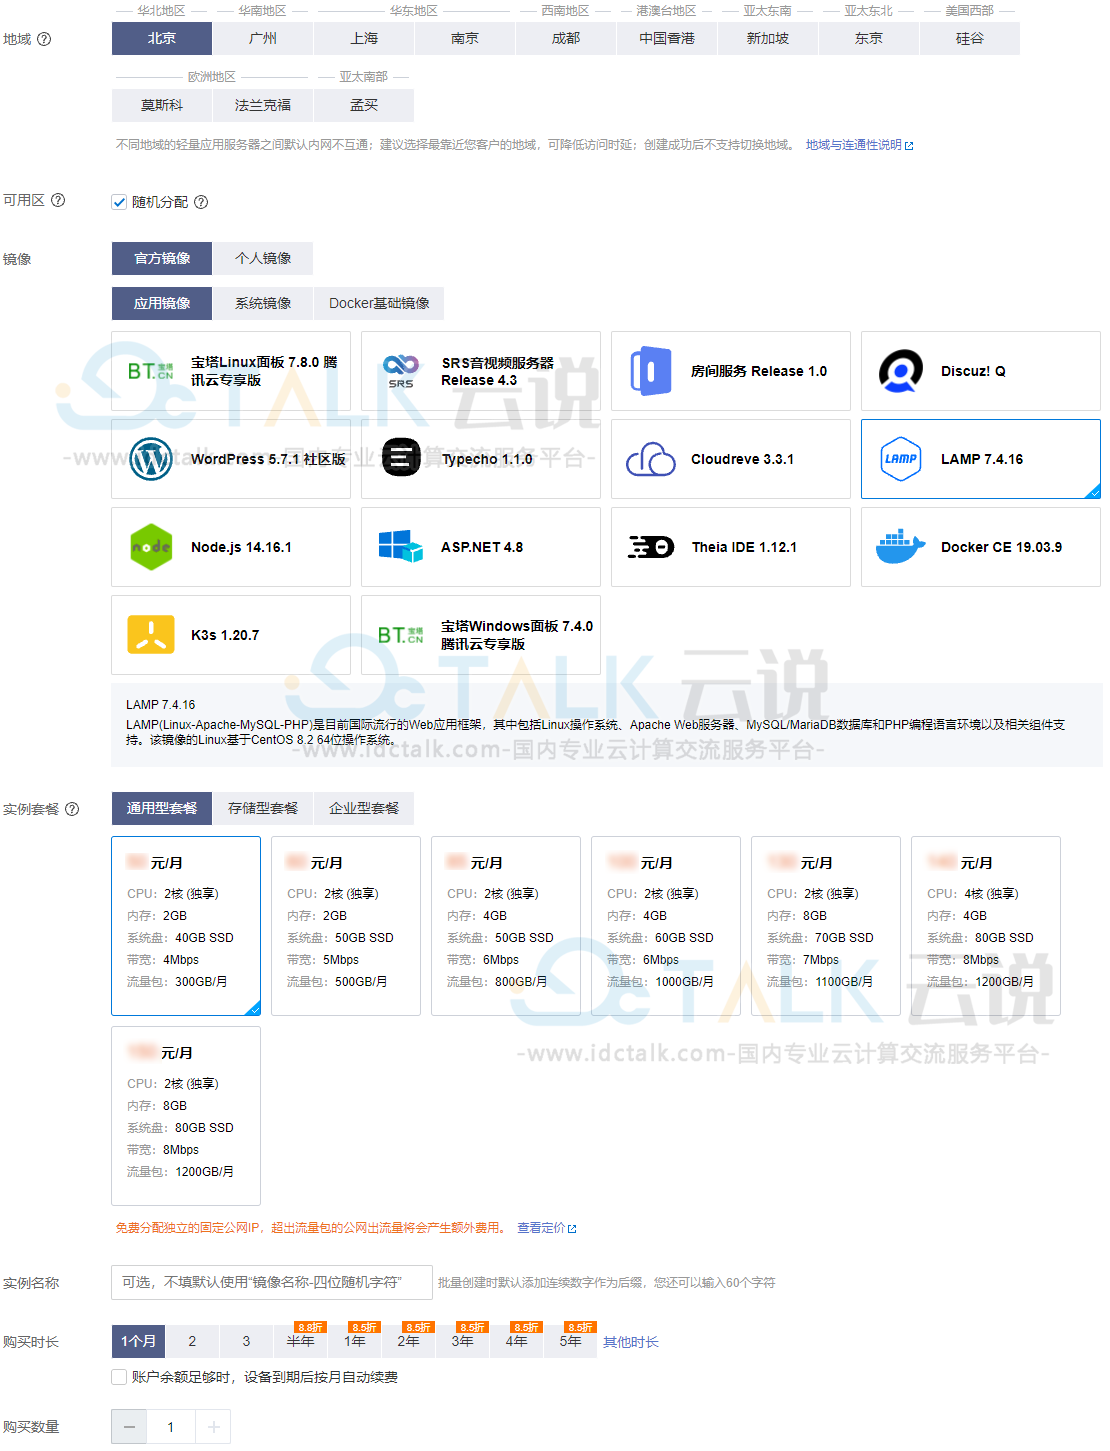The image size is (1110, 1451).
Task: Click the help icon next to 实例套餐
Action: (72, 809)
